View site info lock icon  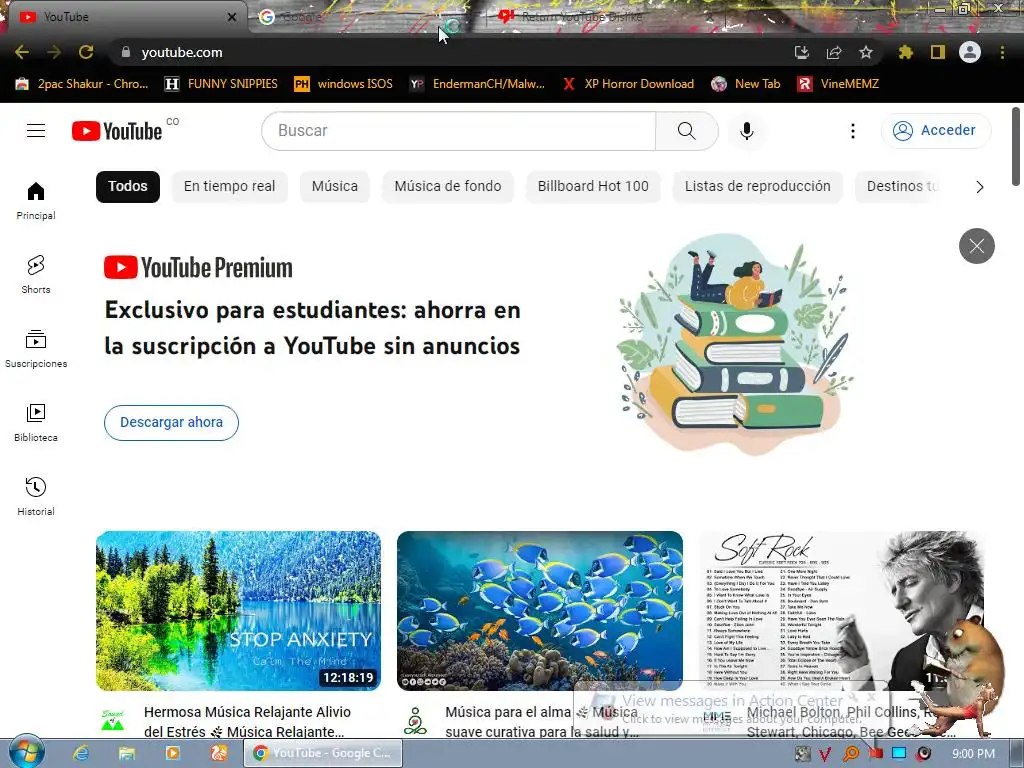click(126, 52)
